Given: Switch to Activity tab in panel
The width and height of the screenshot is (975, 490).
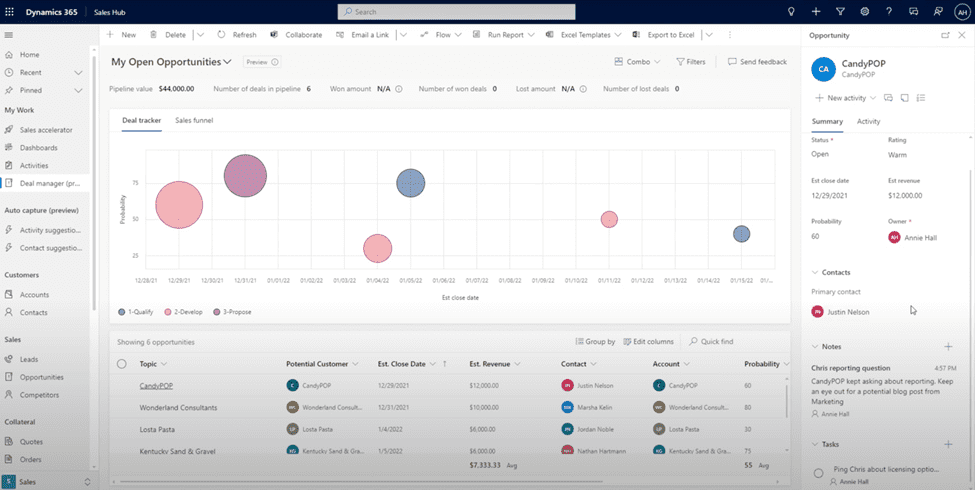Looking at the screenshot, I should [x=868, y=121].
